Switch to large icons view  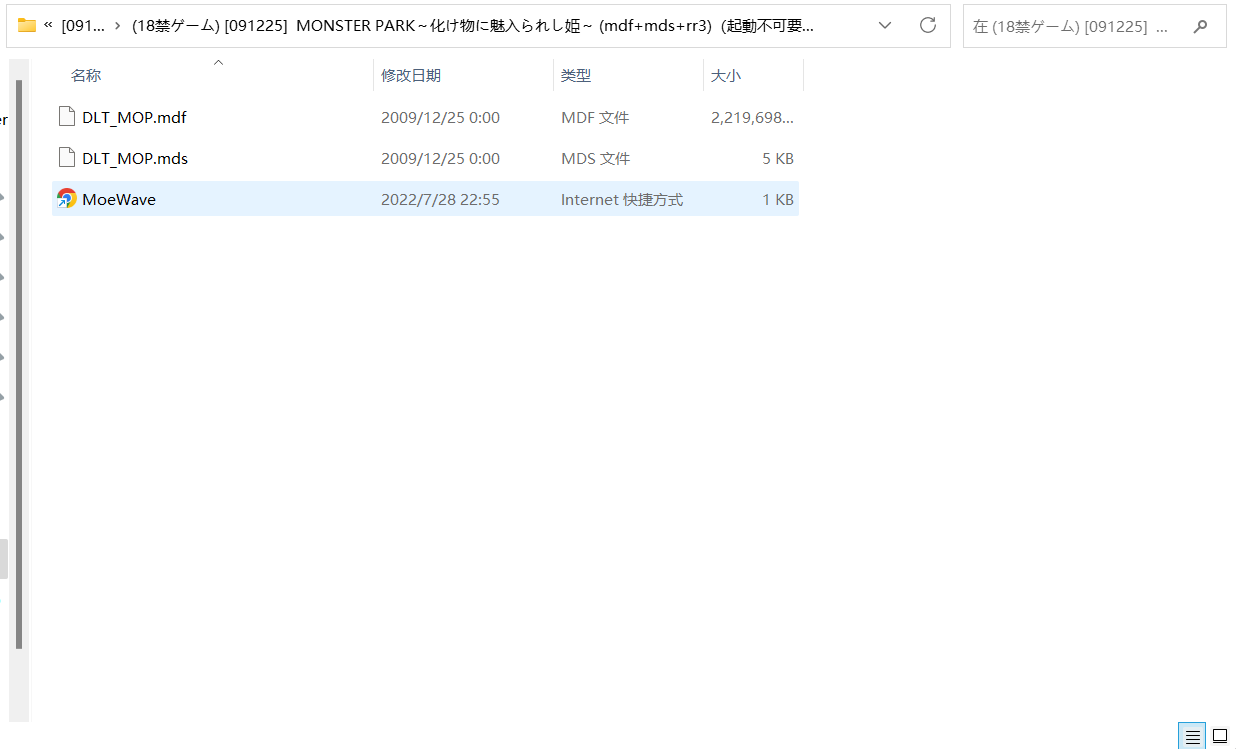[x=1220, y=737]
